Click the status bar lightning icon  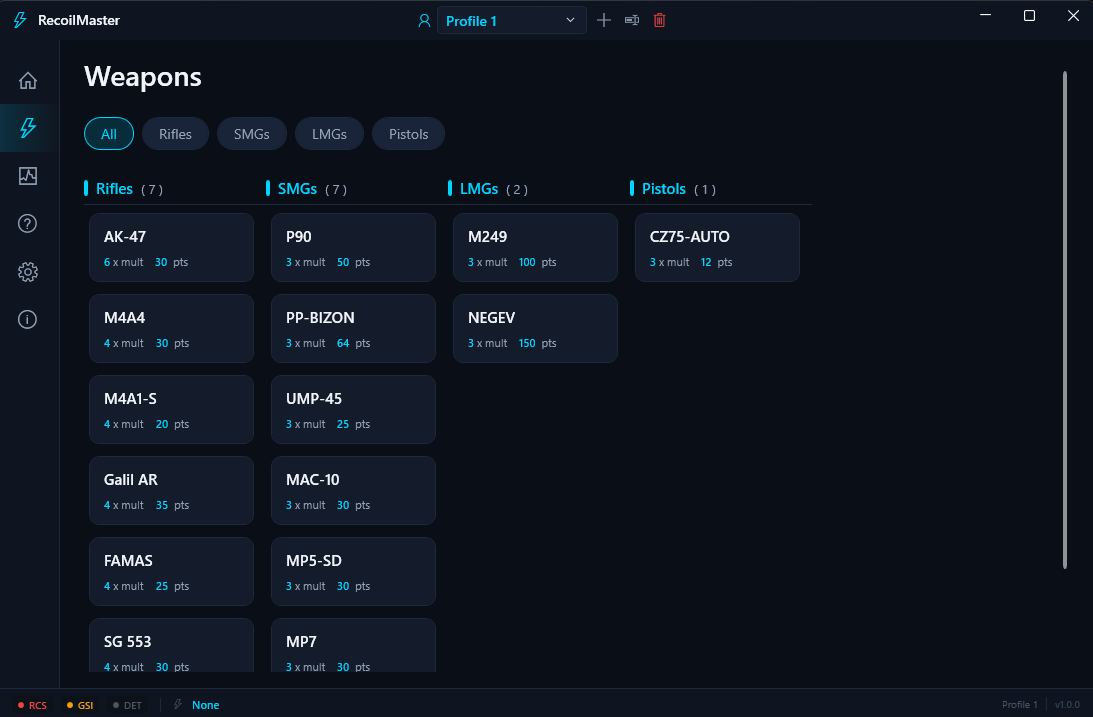click(x=178, y=704)
